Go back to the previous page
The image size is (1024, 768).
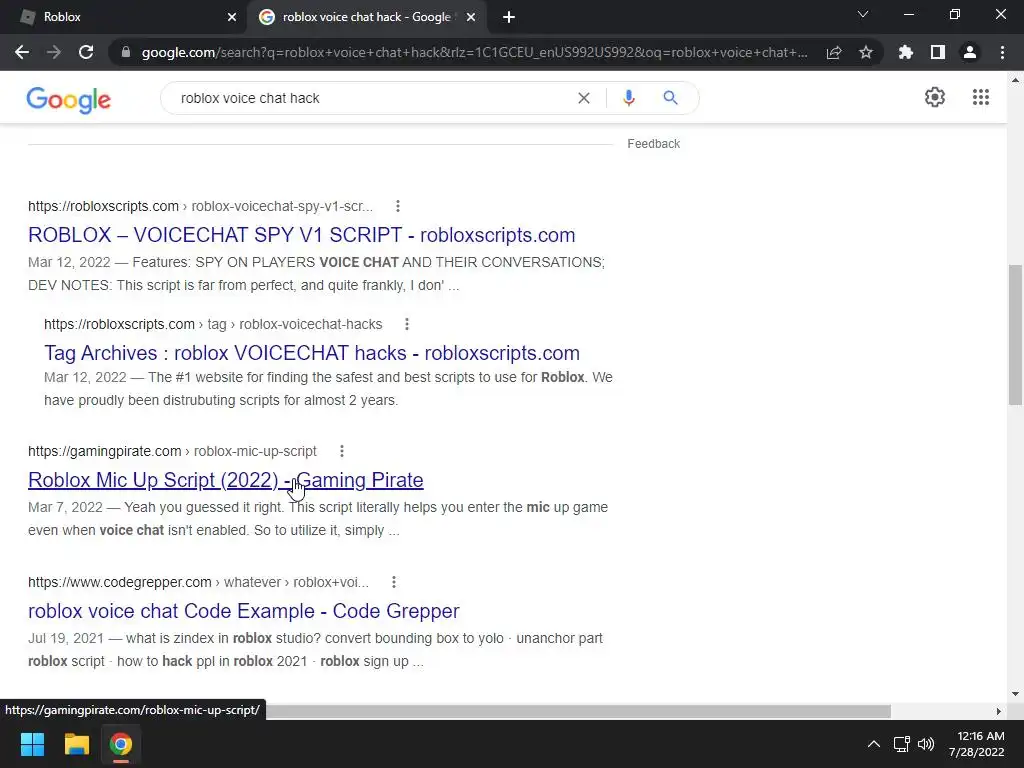22,52
